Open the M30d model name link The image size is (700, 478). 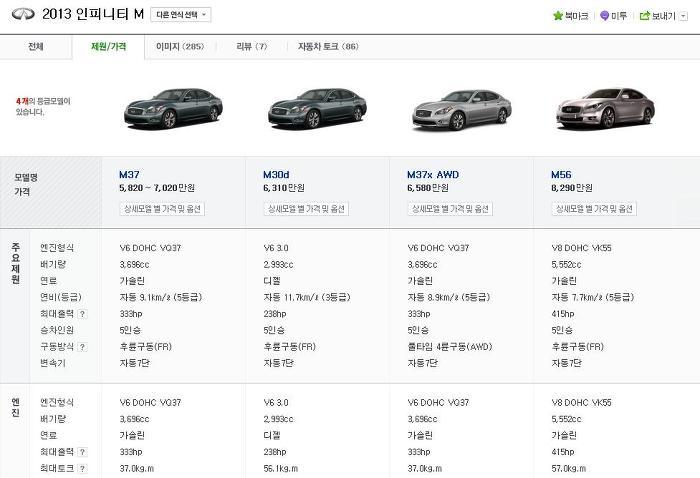click(x=276, y=175)
